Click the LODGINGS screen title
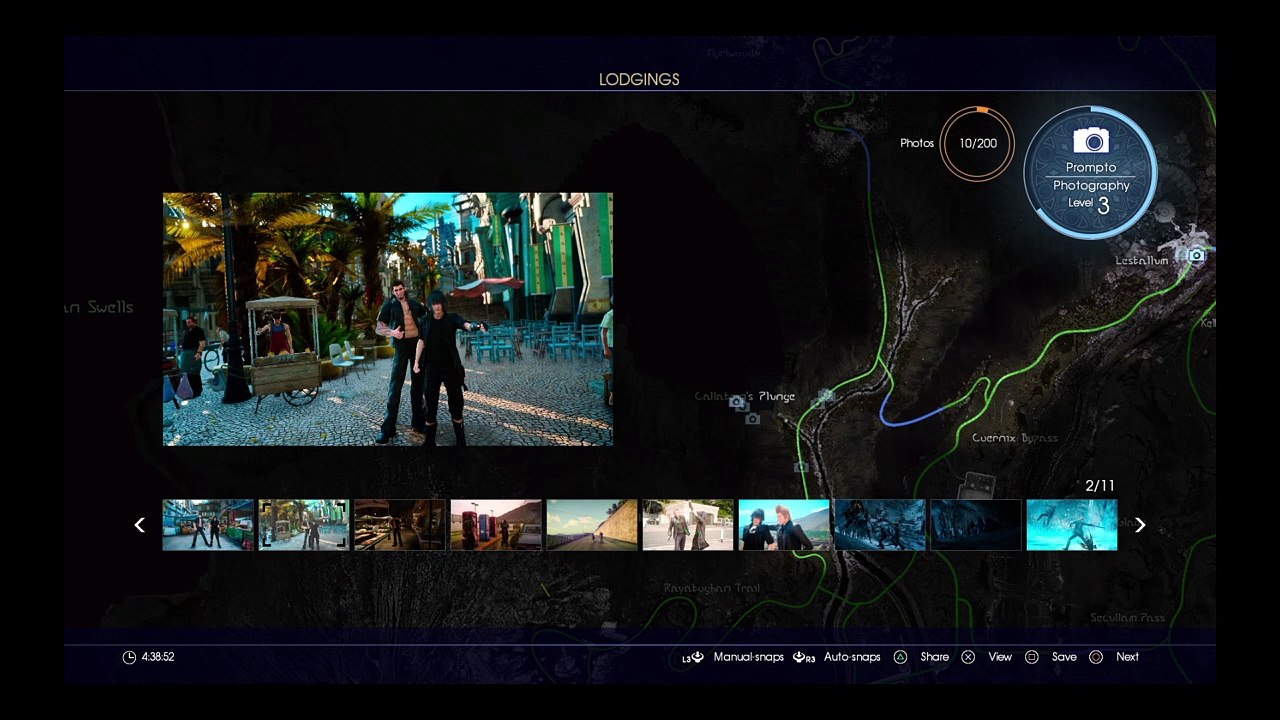1280x720 pixels. (639, 79)
